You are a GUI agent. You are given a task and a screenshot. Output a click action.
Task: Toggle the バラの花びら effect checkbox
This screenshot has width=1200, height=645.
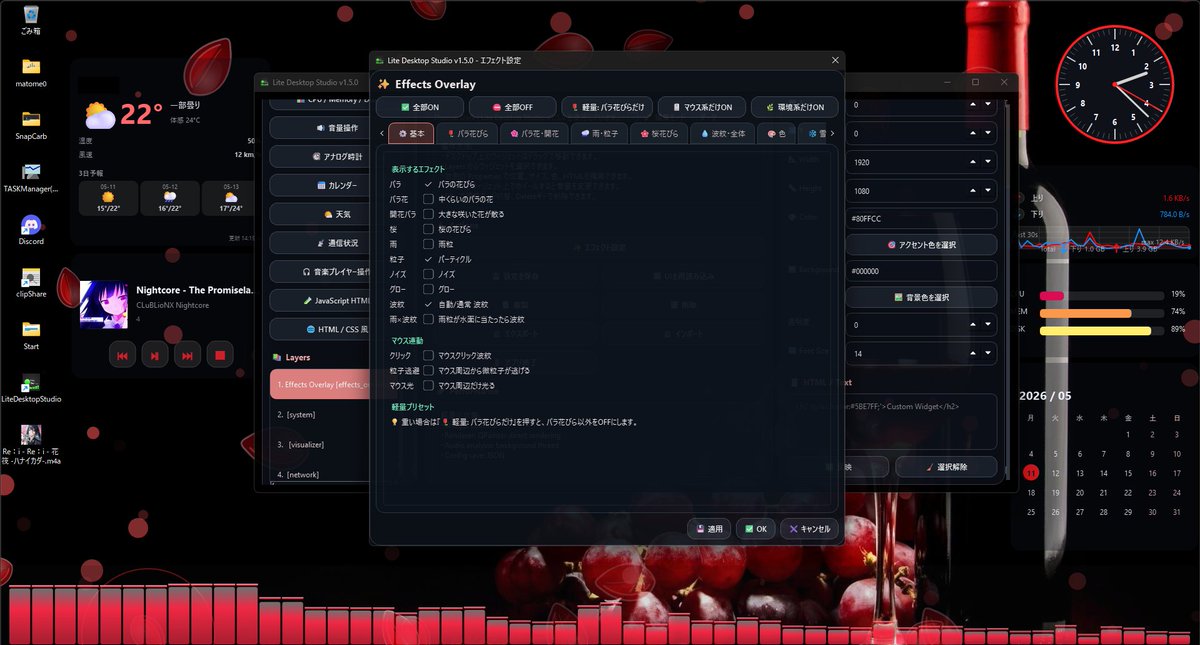[x=428, y=185]
